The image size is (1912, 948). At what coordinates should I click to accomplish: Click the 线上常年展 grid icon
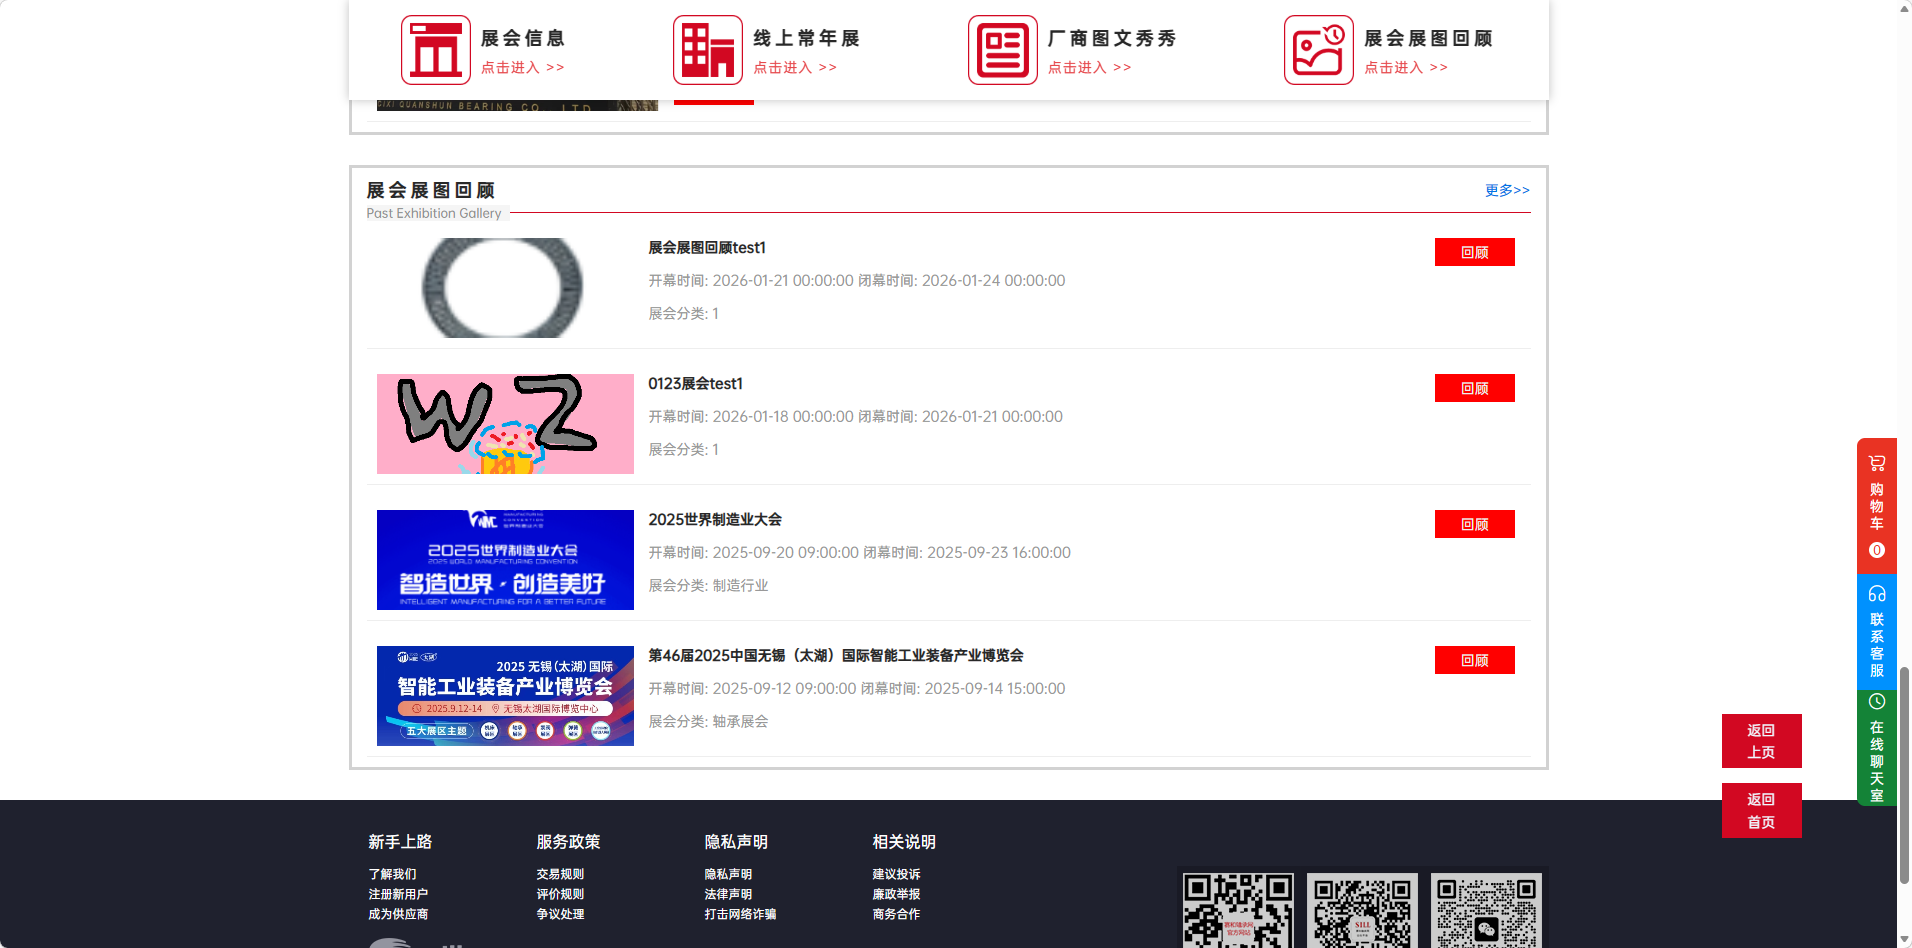(x=707, y=50)
